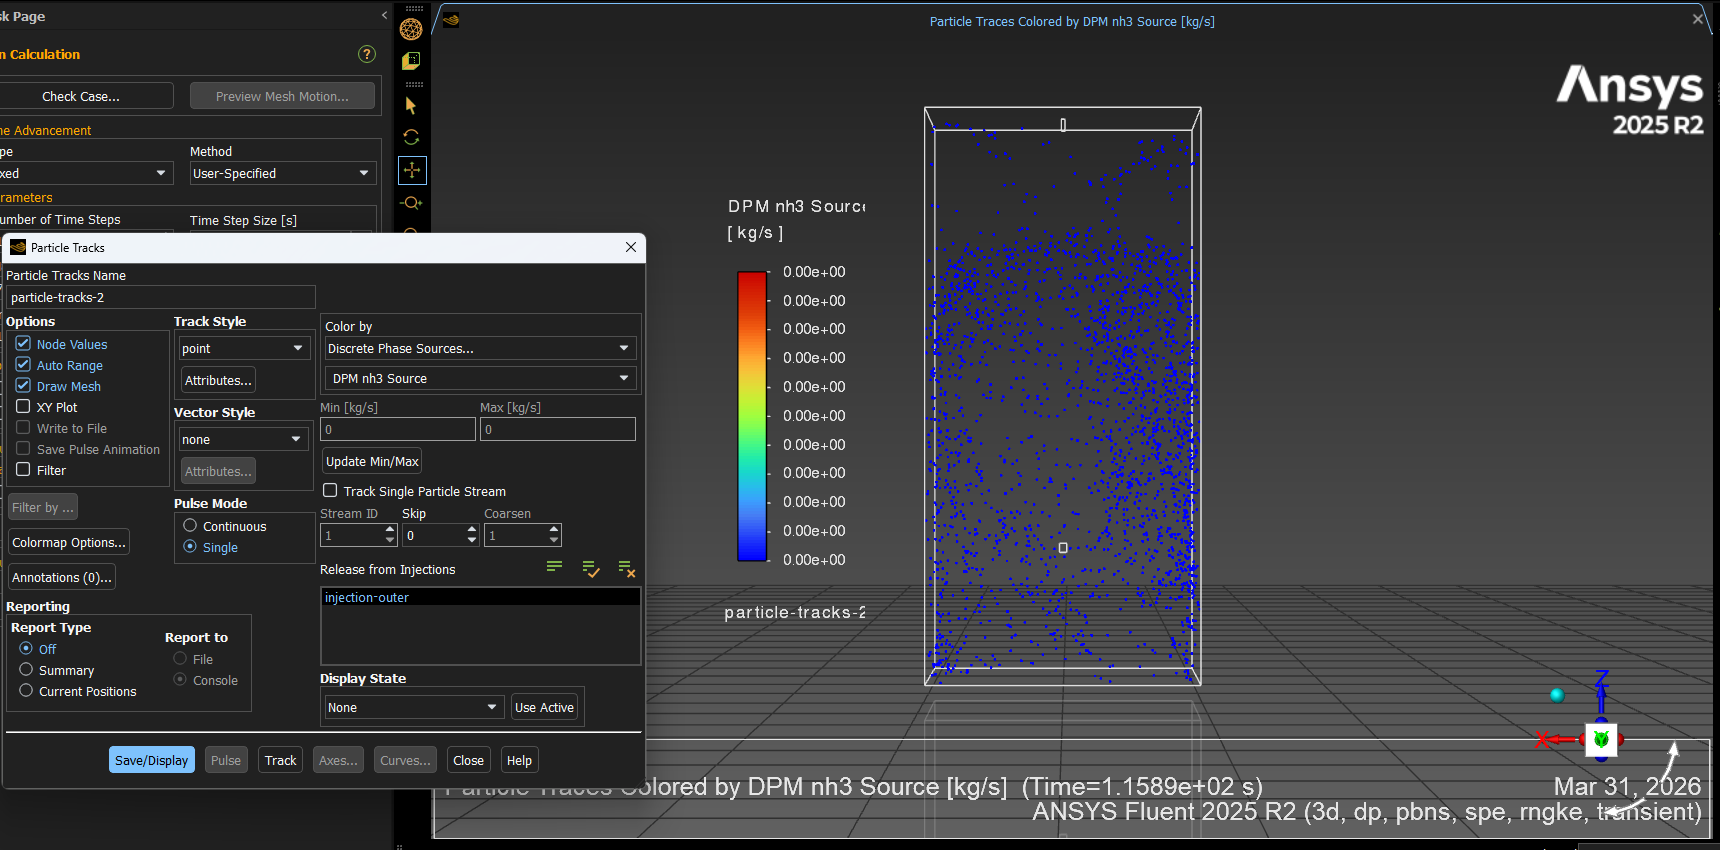
Task: Enable Track Single Particle Stream
Action: click(x=330, y=490)
